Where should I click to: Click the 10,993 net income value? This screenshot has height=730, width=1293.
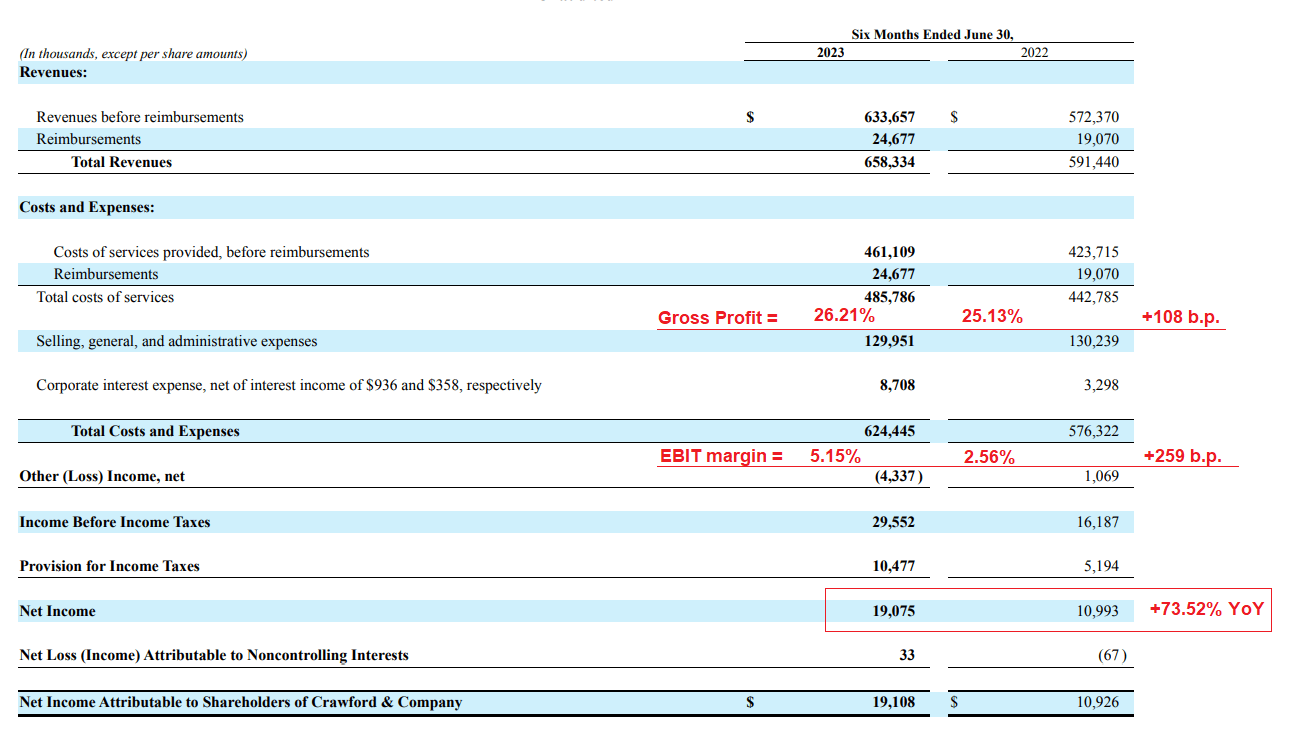point(1098,611)
